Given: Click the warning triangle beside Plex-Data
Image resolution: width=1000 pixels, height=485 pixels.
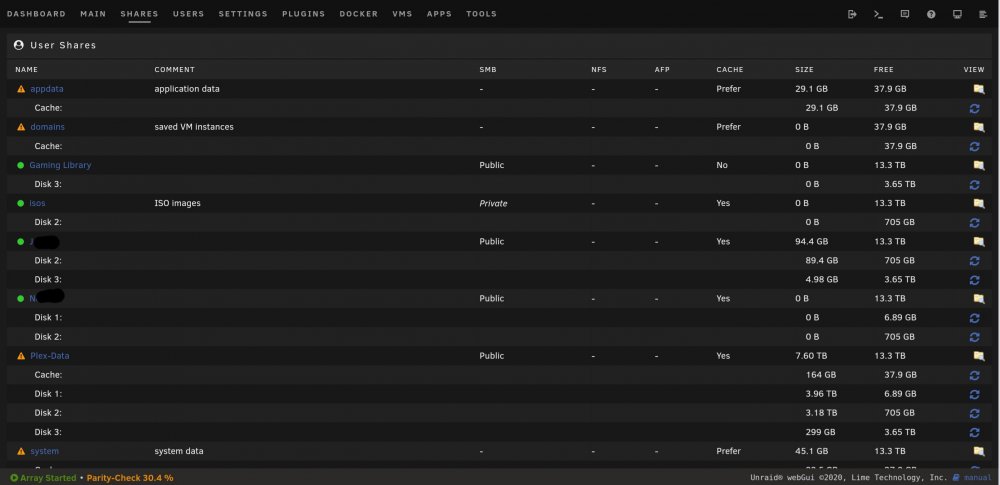Looking at the screenshot, I should click(x=21, y=356).
